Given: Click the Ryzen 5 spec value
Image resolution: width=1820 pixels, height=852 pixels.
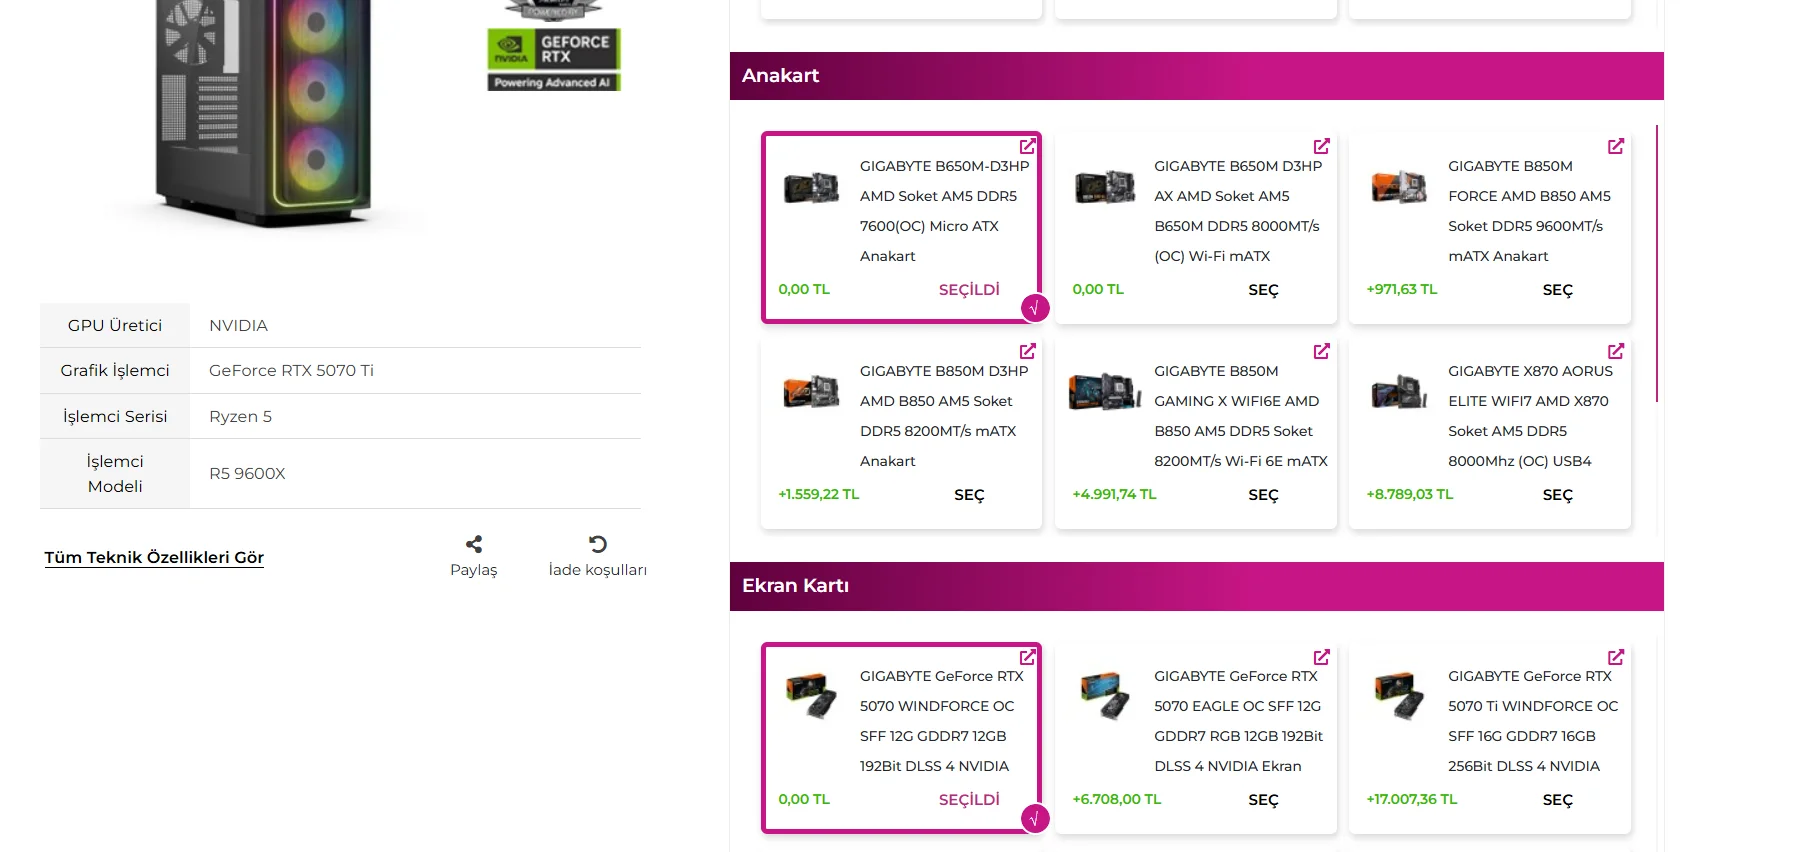Looking at the screenshot, I should [240, 417].
